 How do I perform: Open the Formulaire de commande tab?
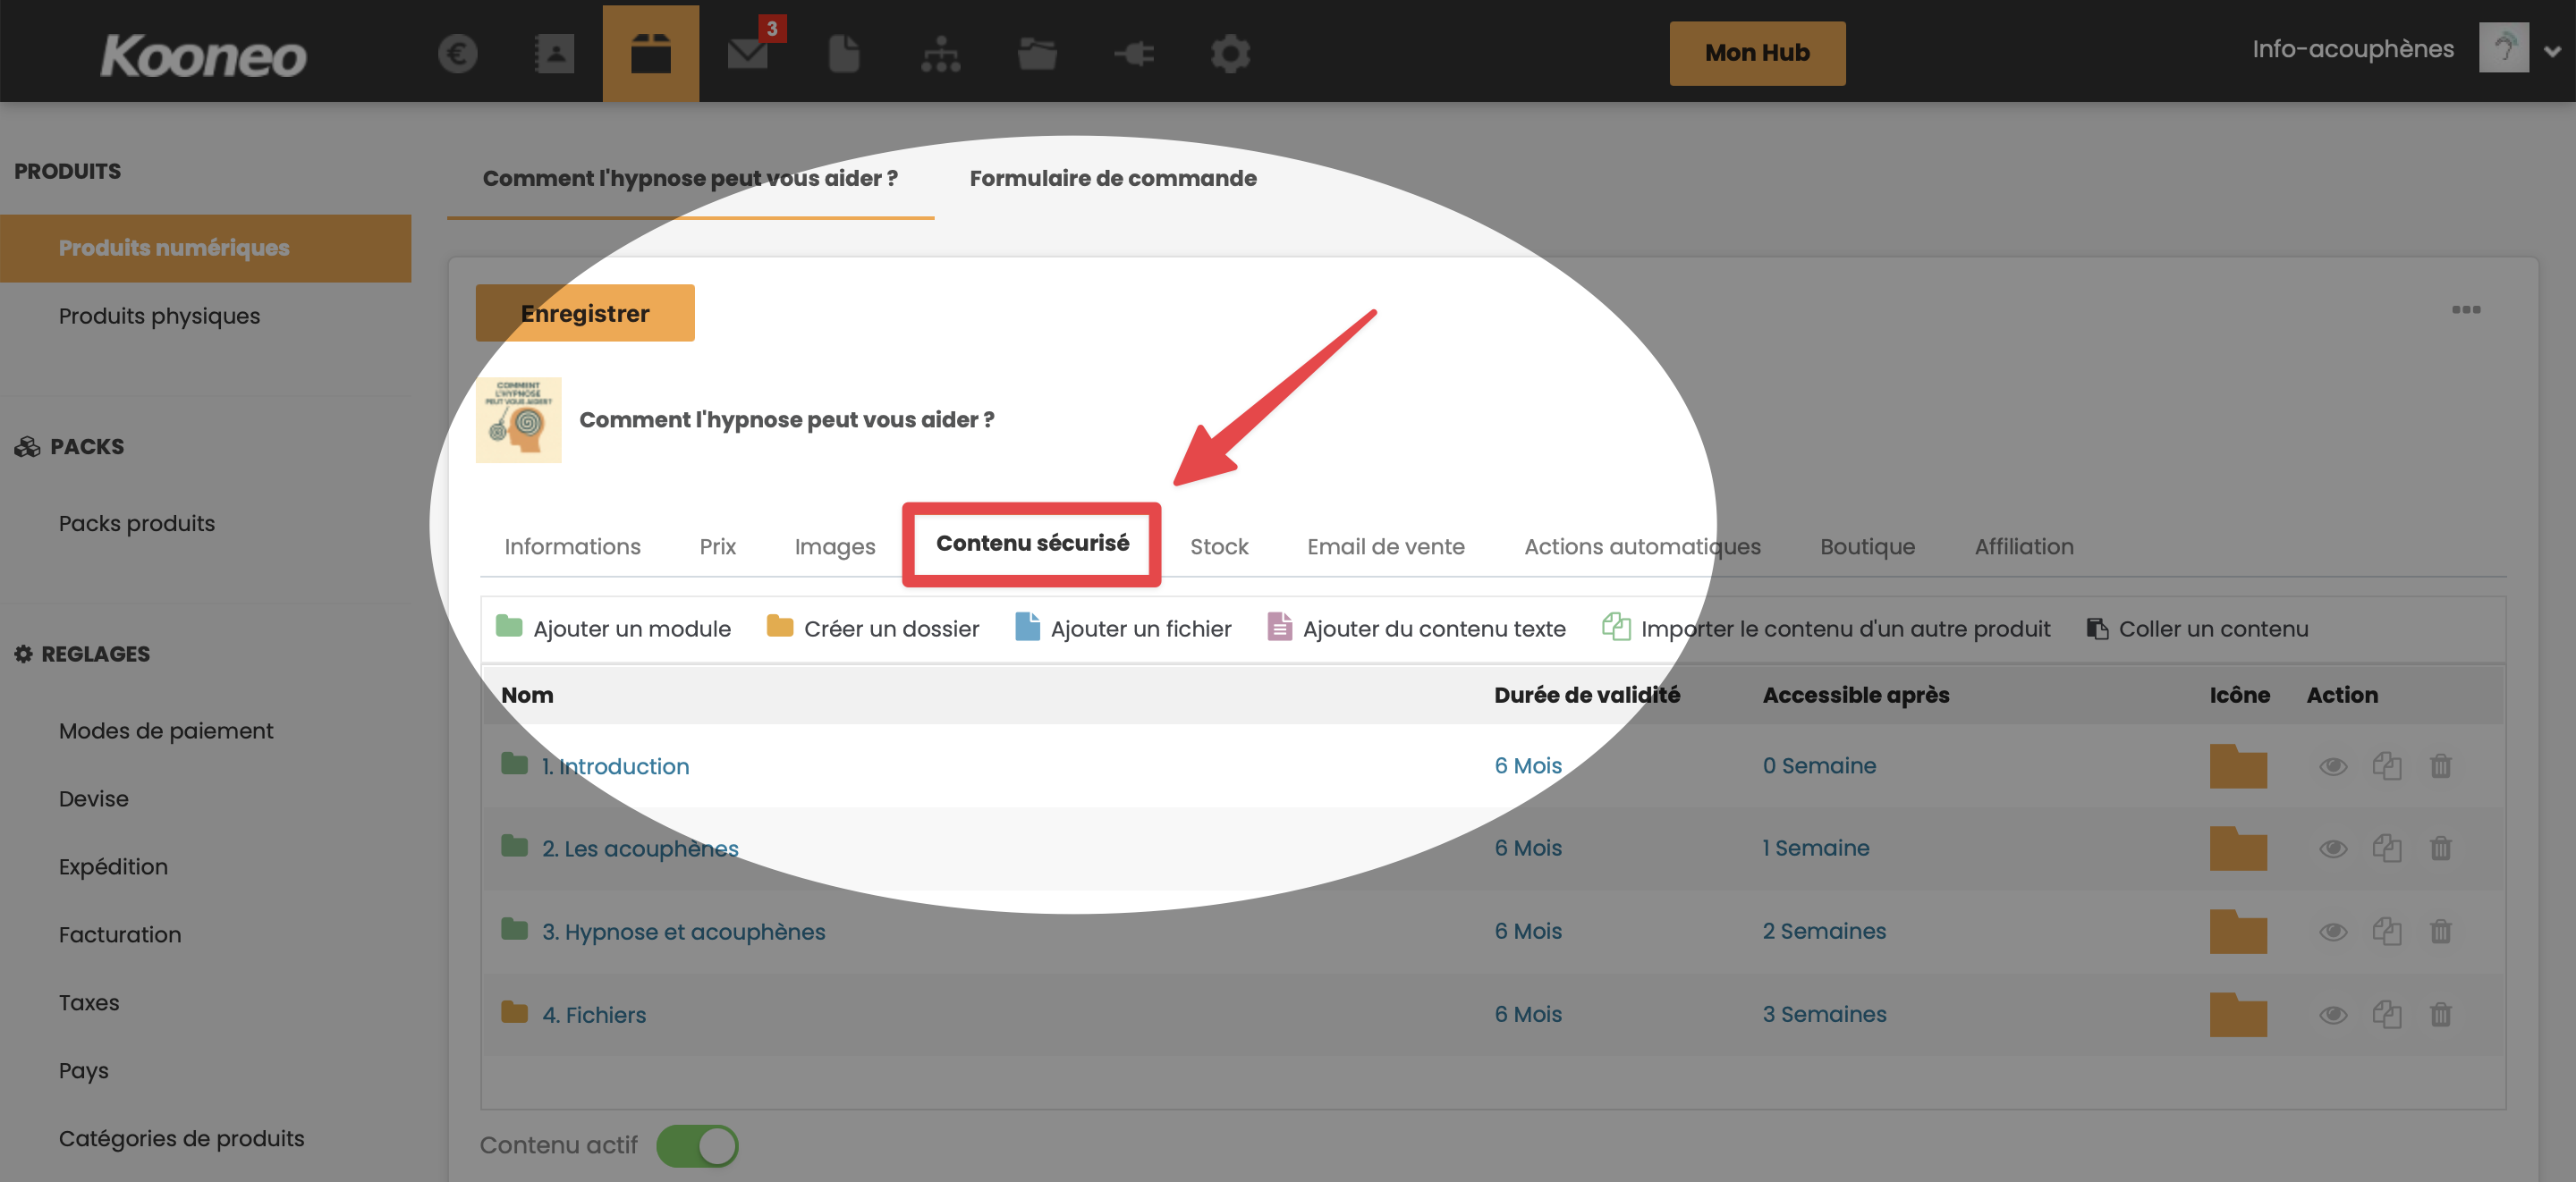pos(1112,178)
